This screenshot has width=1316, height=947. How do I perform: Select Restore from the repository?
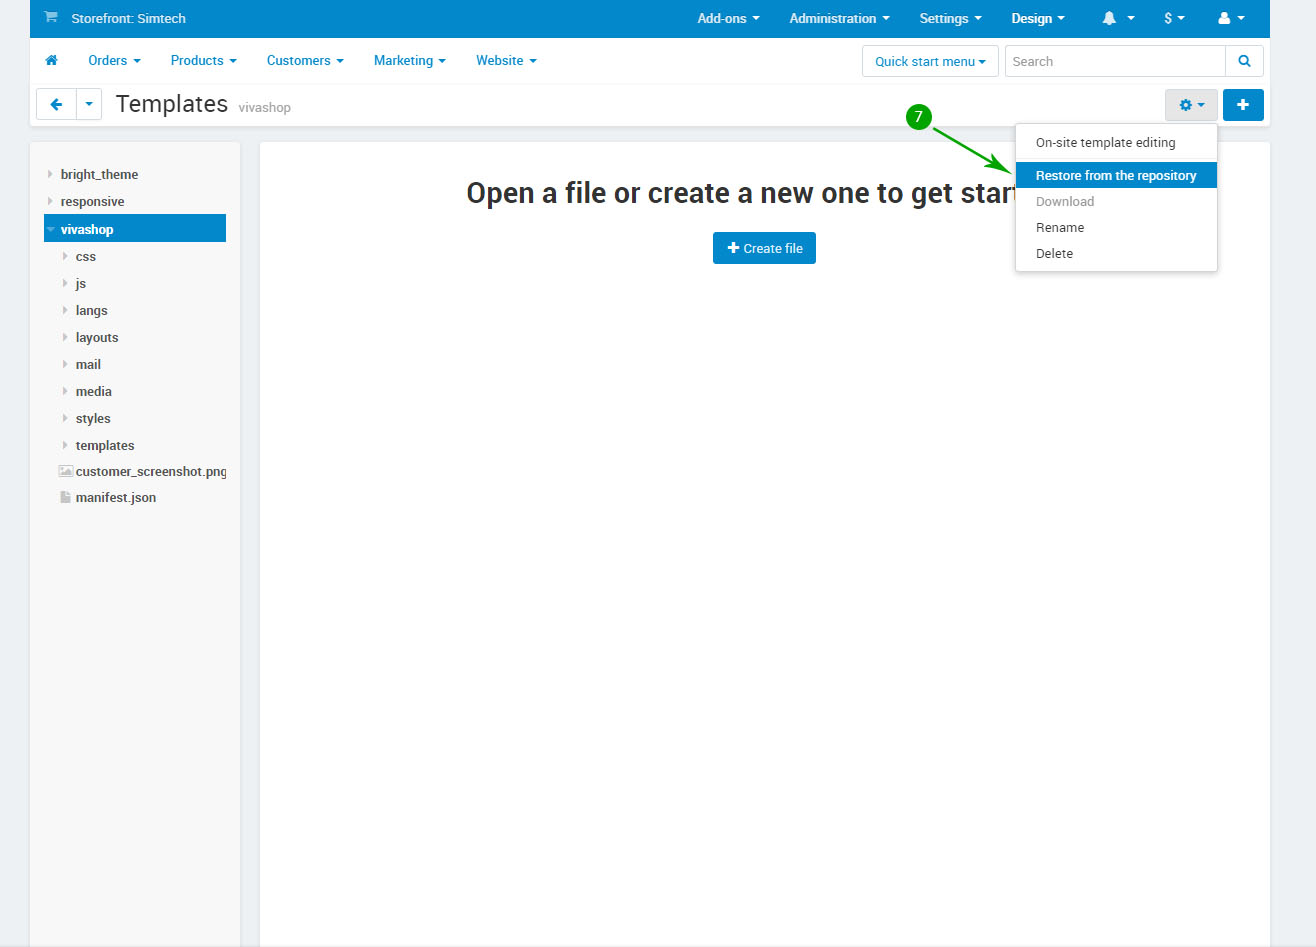(1115, 176)
